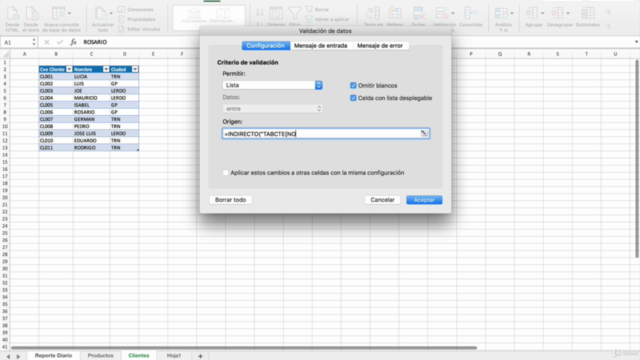Click the name box stepper arrows
Viewport: 640px width, 360px height.
click(x=34, y=42)
